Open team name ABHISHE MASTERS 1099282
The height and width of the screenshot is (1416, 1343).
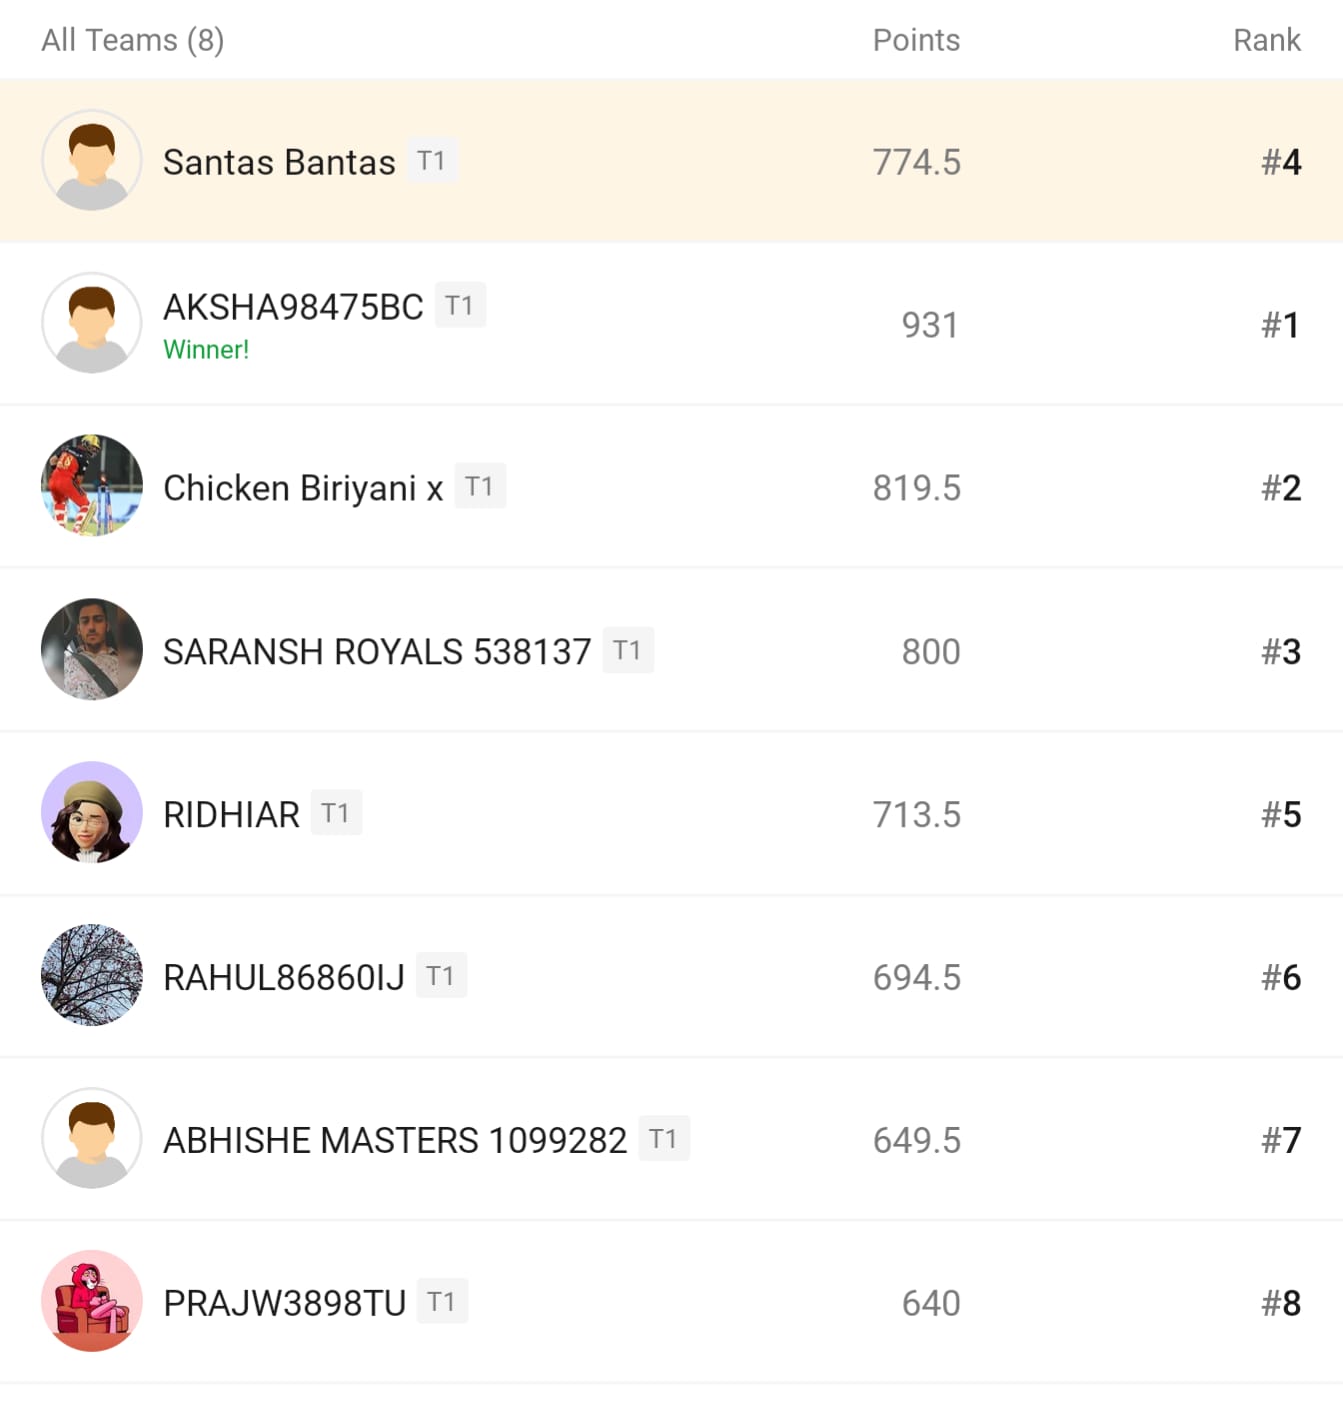pos(395,1140)
